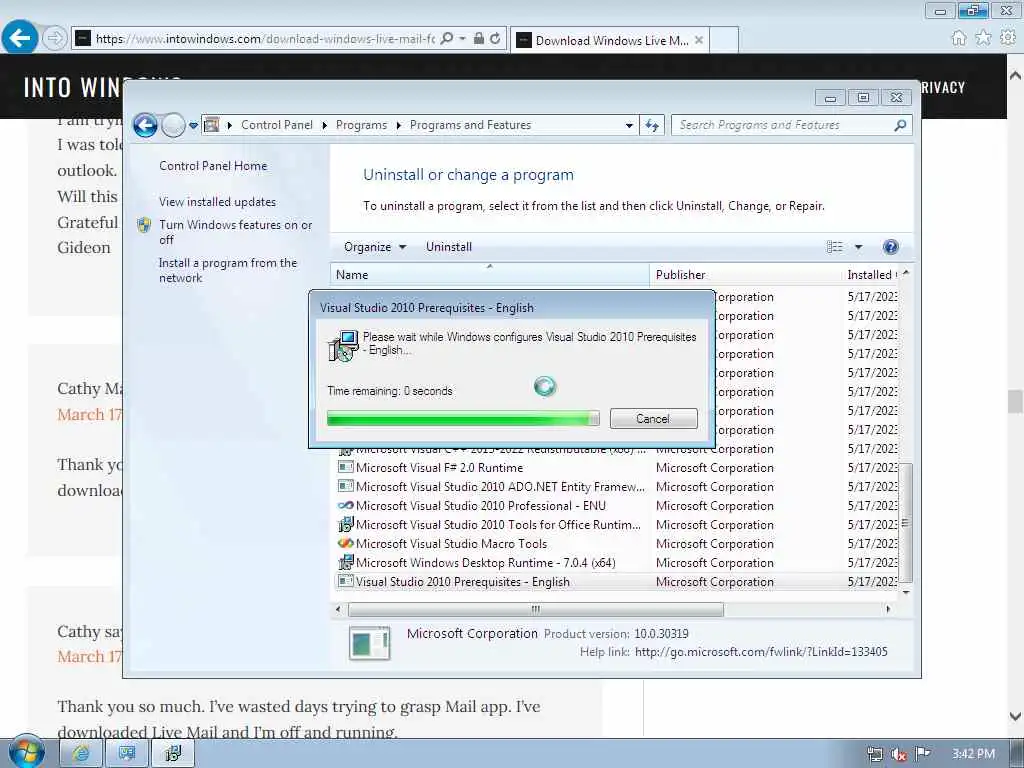Click the help link URL in details pane

click(x=761, y=652)
